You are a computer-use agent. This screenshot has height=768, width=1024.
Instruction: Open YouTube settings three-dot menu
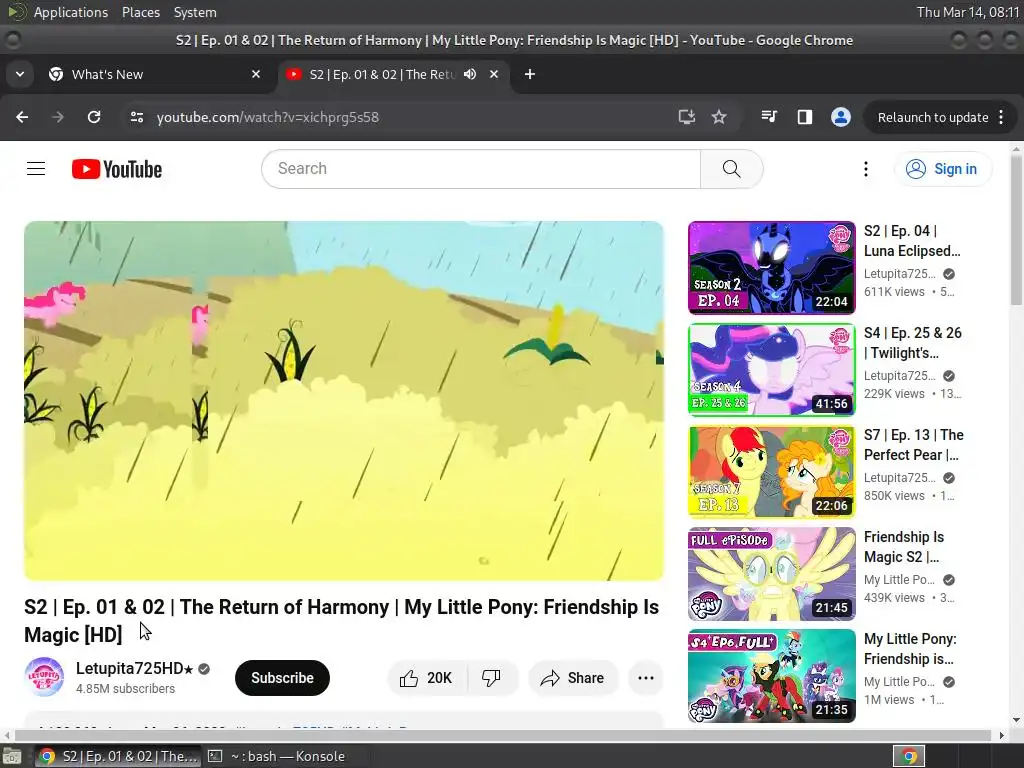tap(866, 169)
